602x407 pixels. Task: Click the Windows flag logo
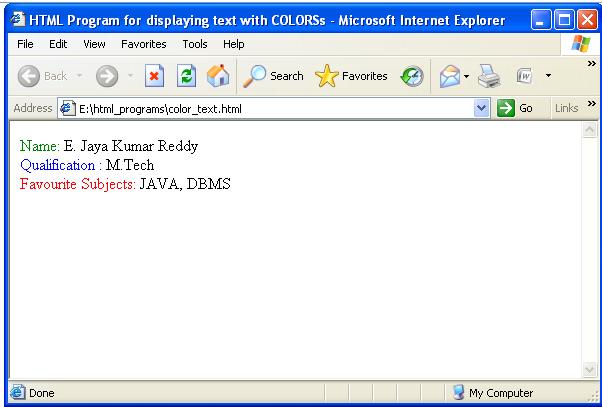click(581, 44)
